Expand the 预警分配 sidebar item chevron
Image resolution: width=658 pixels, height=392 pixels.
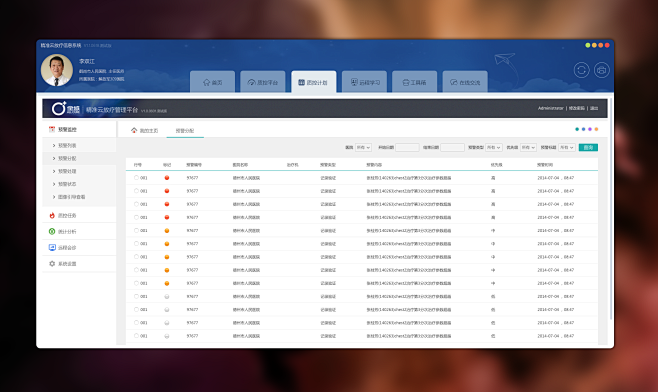pyautogui.click(x=54, y=158)
